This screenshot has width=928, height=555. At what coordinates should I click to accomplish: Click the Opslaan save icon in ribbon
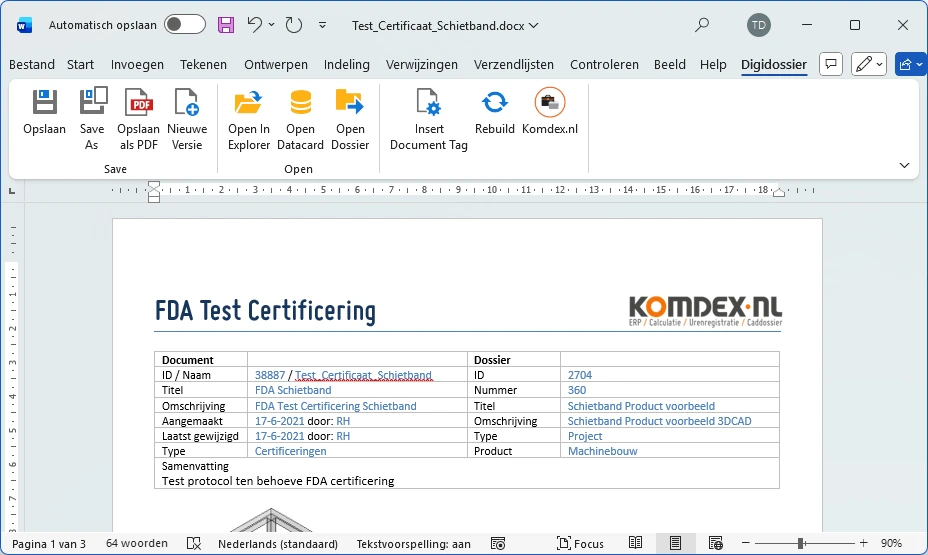point(44,102)
